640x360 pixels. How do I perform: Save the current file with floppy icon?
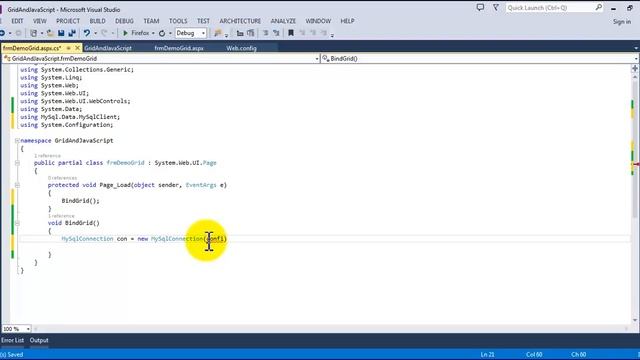[x=61, y=33]
